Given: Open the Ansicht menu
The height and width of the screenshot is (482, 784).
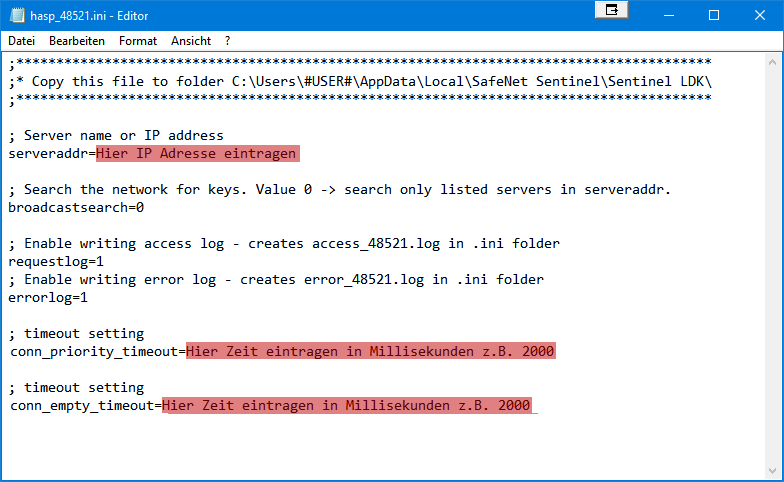Looking at the screenshot, I should click(x=190, y=41).
